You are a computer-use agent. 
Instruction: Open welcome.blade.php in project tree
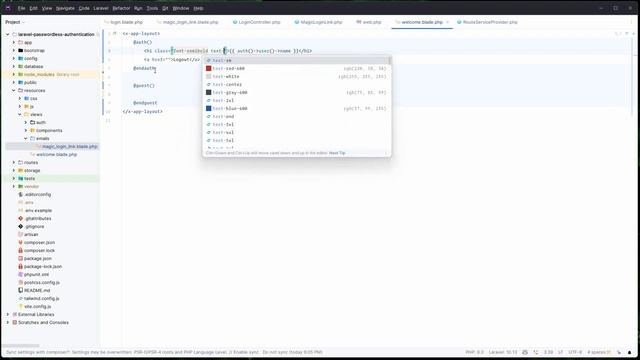tap(56, 155)
